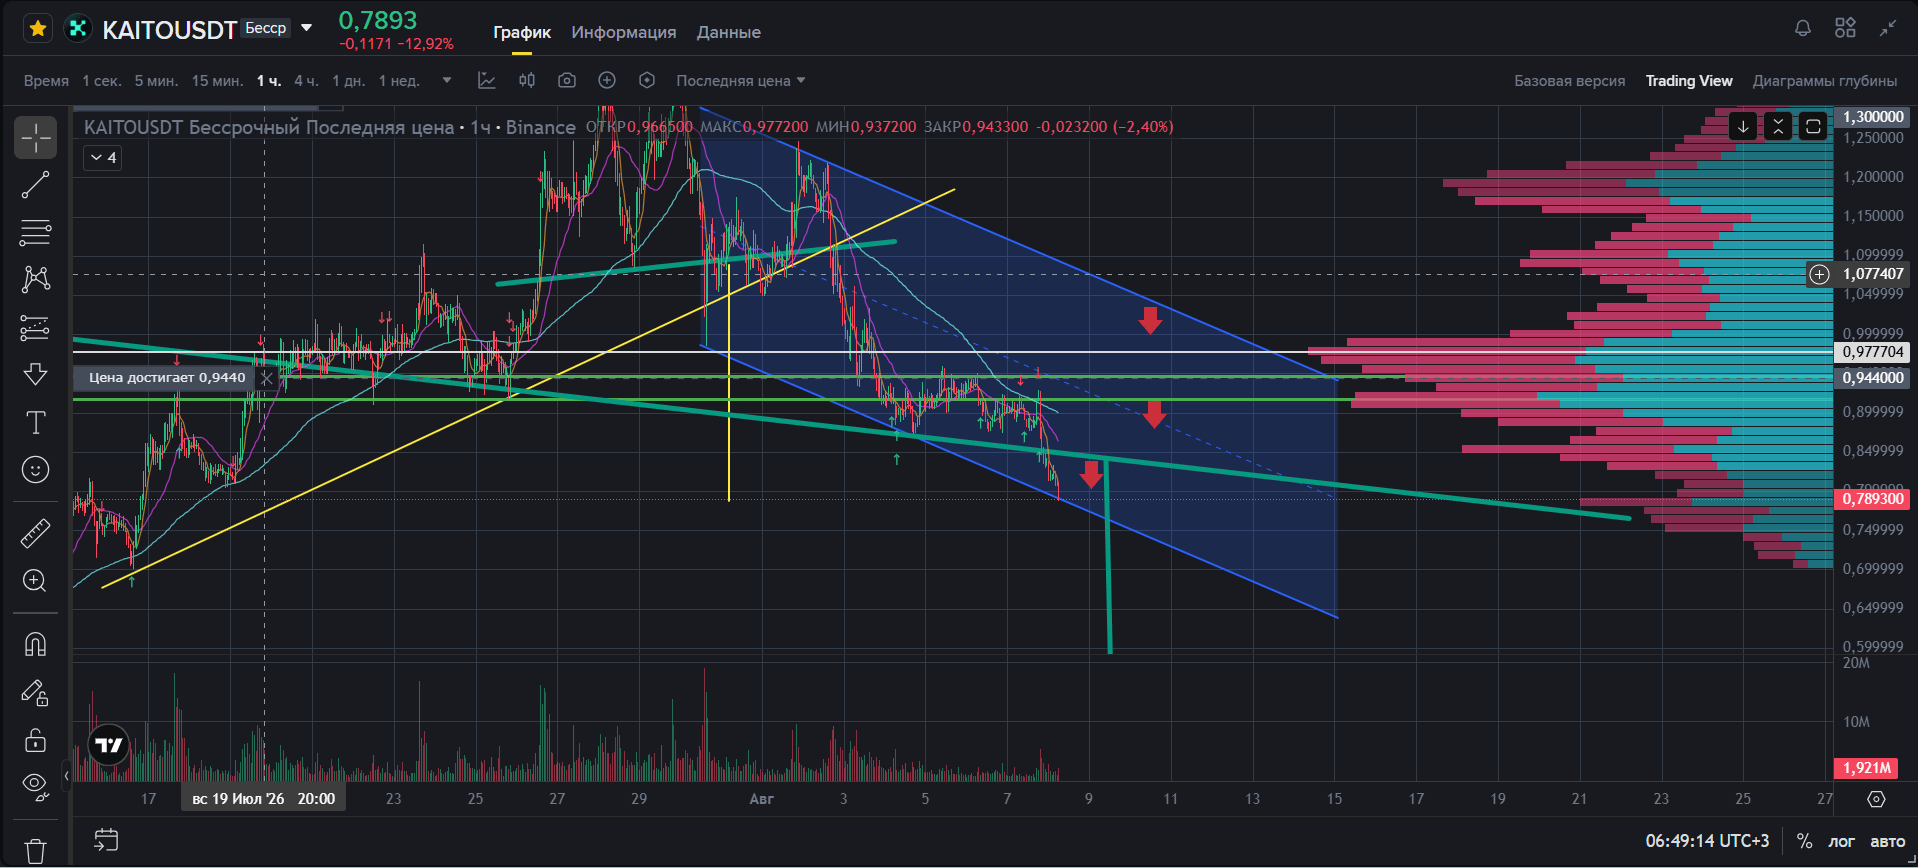Screen dimensions: 1918x868
Task: Select the crosshair cursor tool
Action: [35, 138]
